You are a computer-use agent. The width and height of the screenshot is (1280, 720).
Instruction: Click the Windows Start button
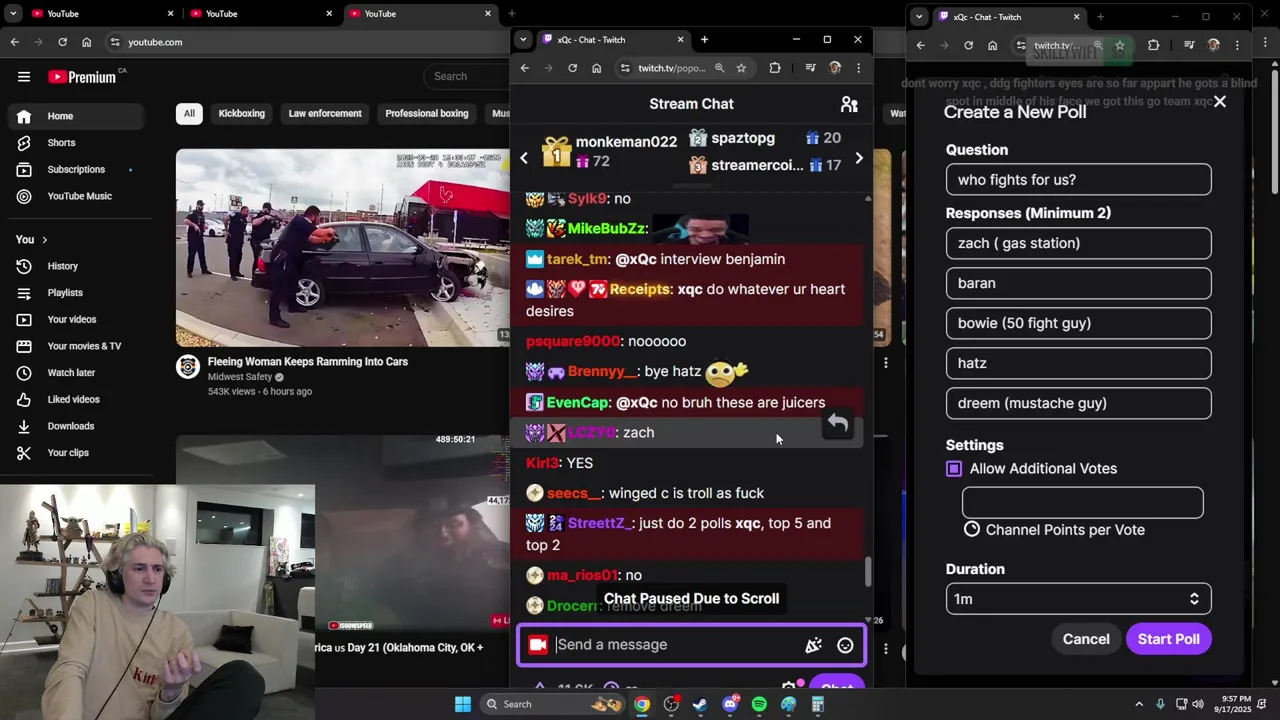[x=463, y=704]
